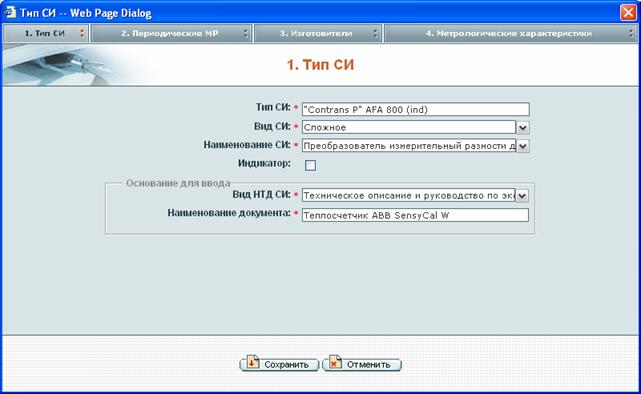Viewport: 641px width, 394px height.
Task: Go to Метрологические характеристики tab
Action: (x=510, y=34)
